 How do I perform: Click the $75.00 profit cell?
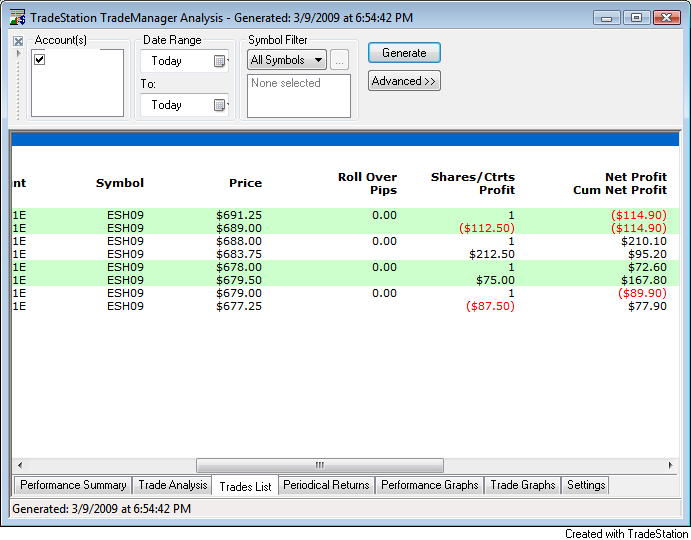495,280
